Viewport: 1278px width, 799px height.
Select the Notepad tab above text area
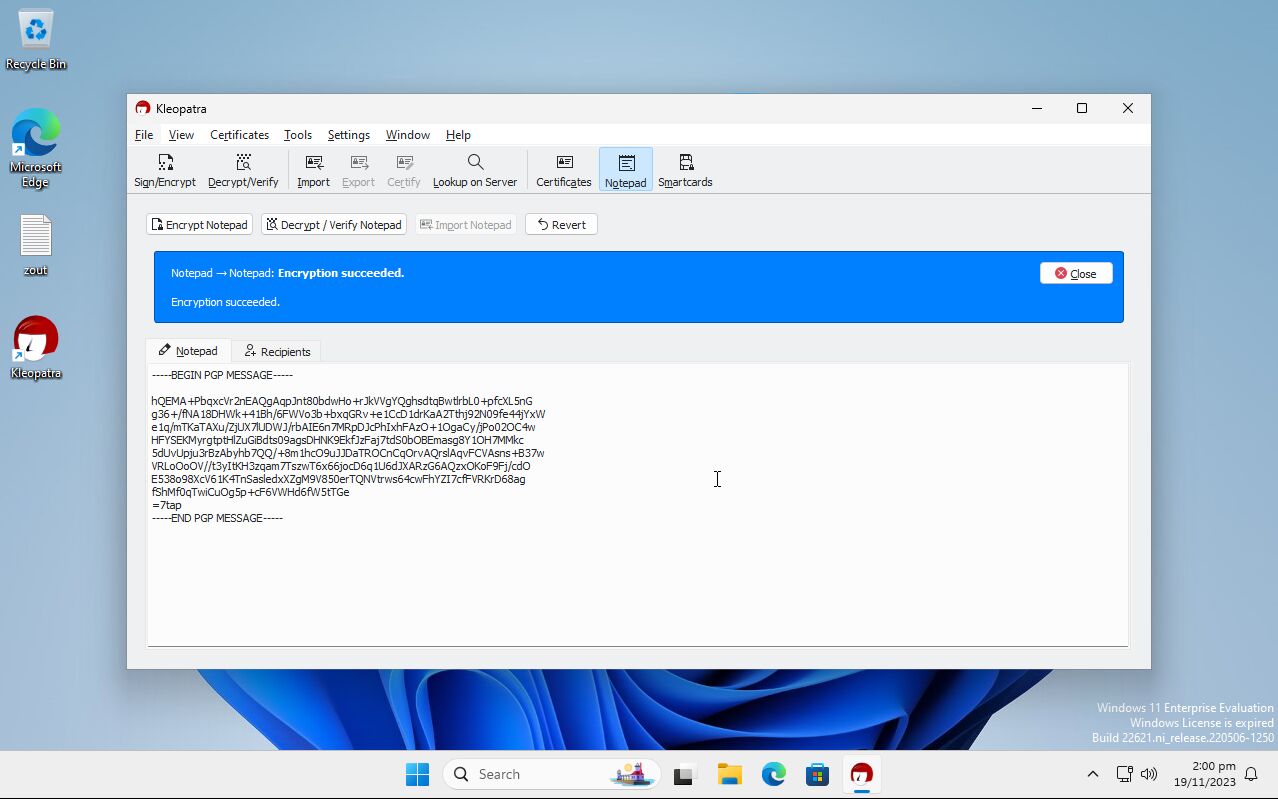coord(188,351)
